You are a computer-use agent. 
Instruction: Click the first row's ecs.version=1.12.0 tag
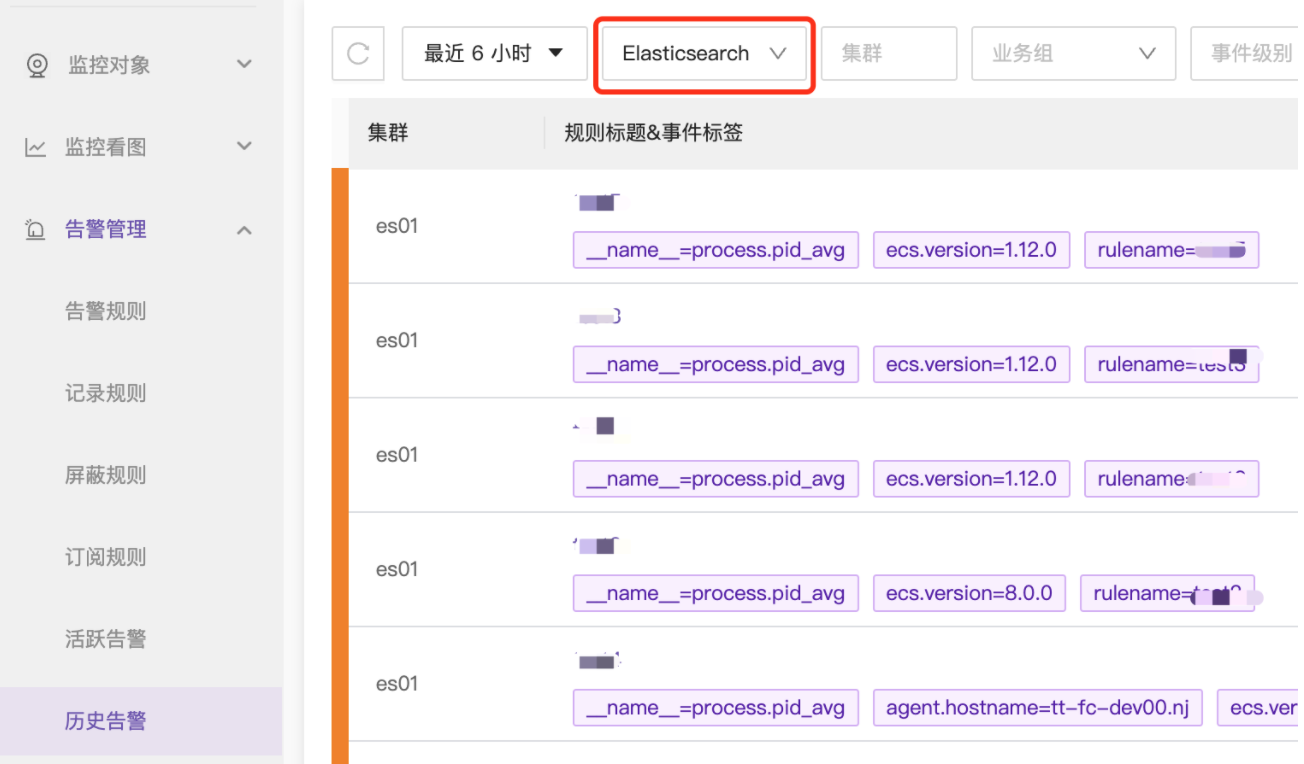971,250
